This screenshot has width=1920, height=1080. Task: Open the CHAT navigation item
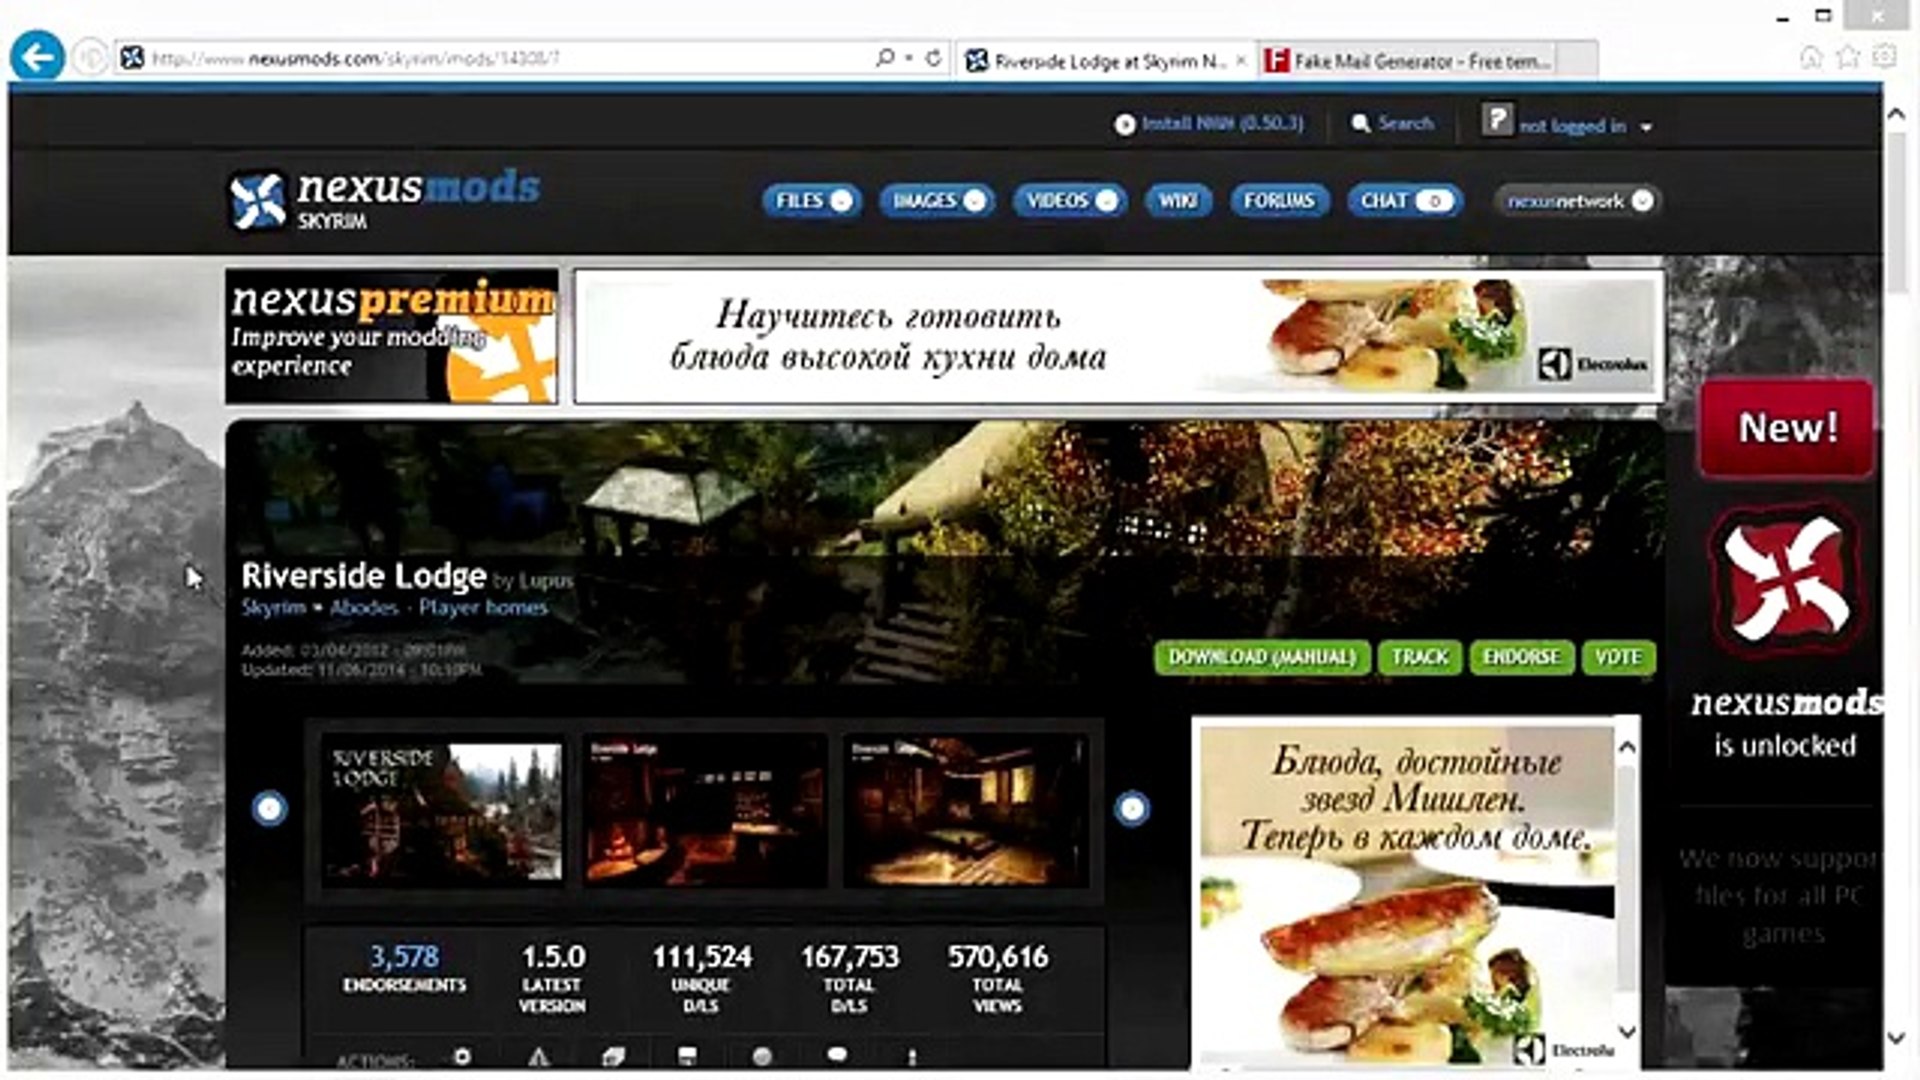pyautogui.click(x=1404, y=201)
